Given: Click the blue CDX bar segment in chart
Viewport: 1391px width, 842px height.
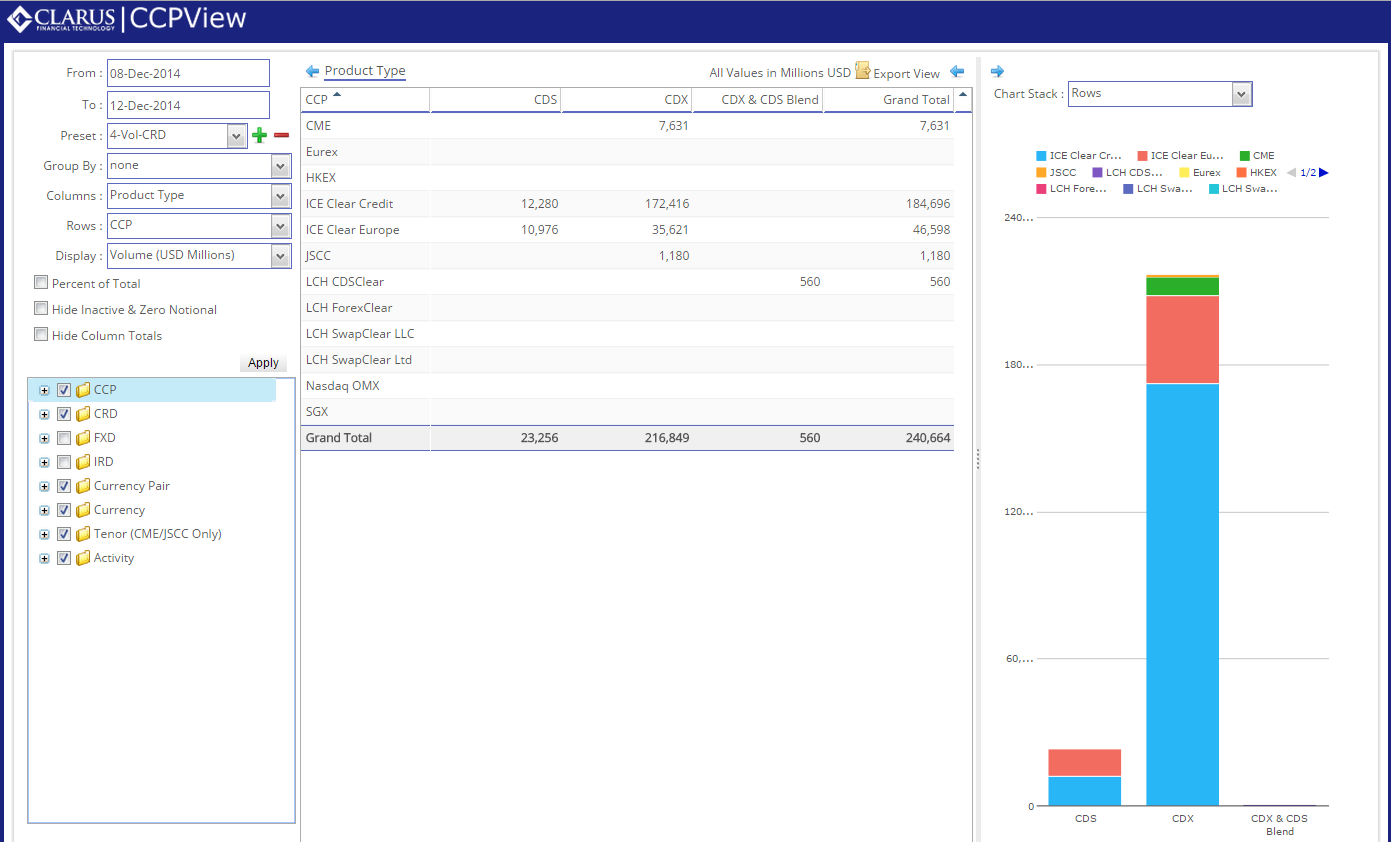Looking at the screenshot, I should point(1182,594).
